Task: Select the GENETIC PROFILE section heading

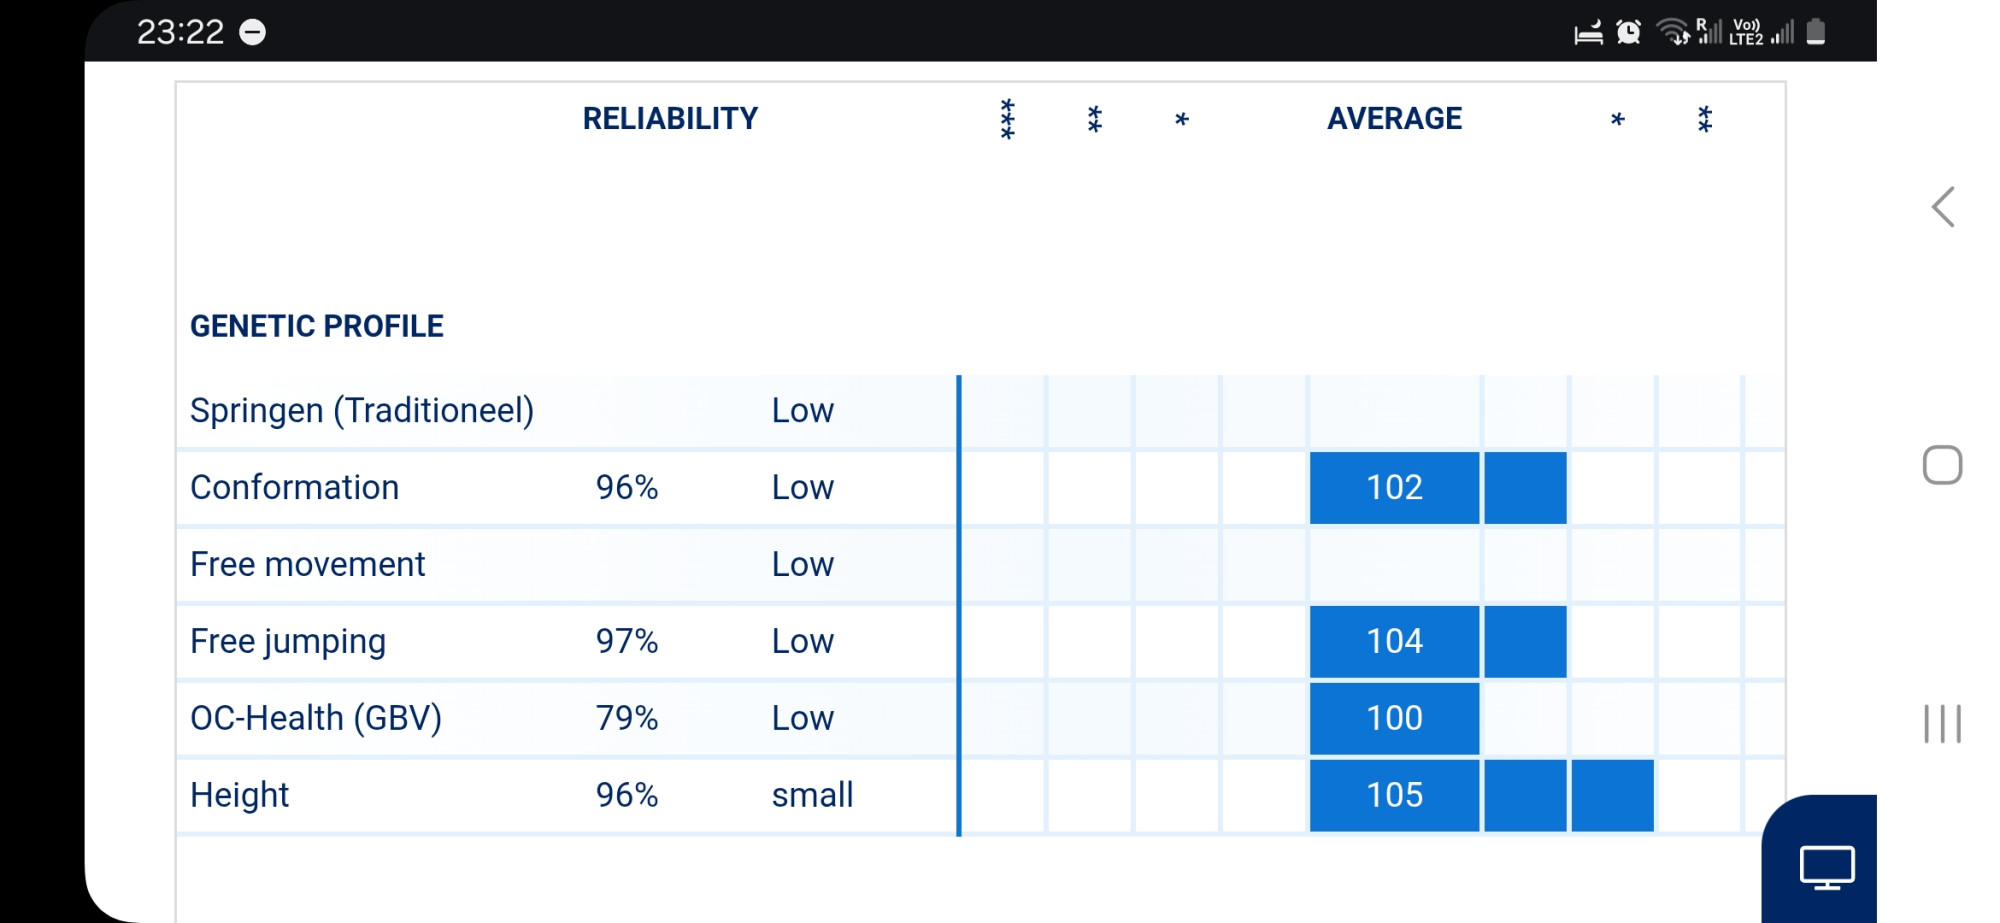Action: pos(317,326)
